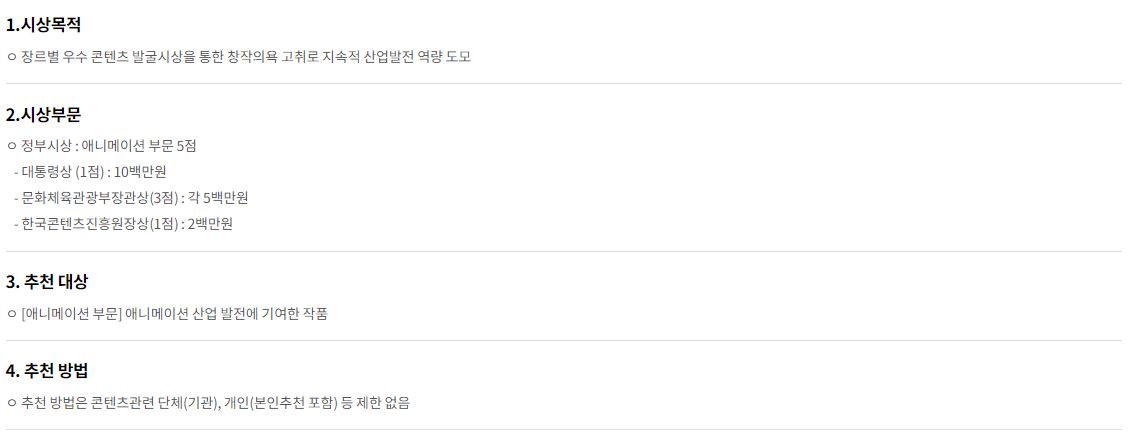Select the 장르별 우수 콘텐츠 발굴시상 sentence

(x=246, y=56)
